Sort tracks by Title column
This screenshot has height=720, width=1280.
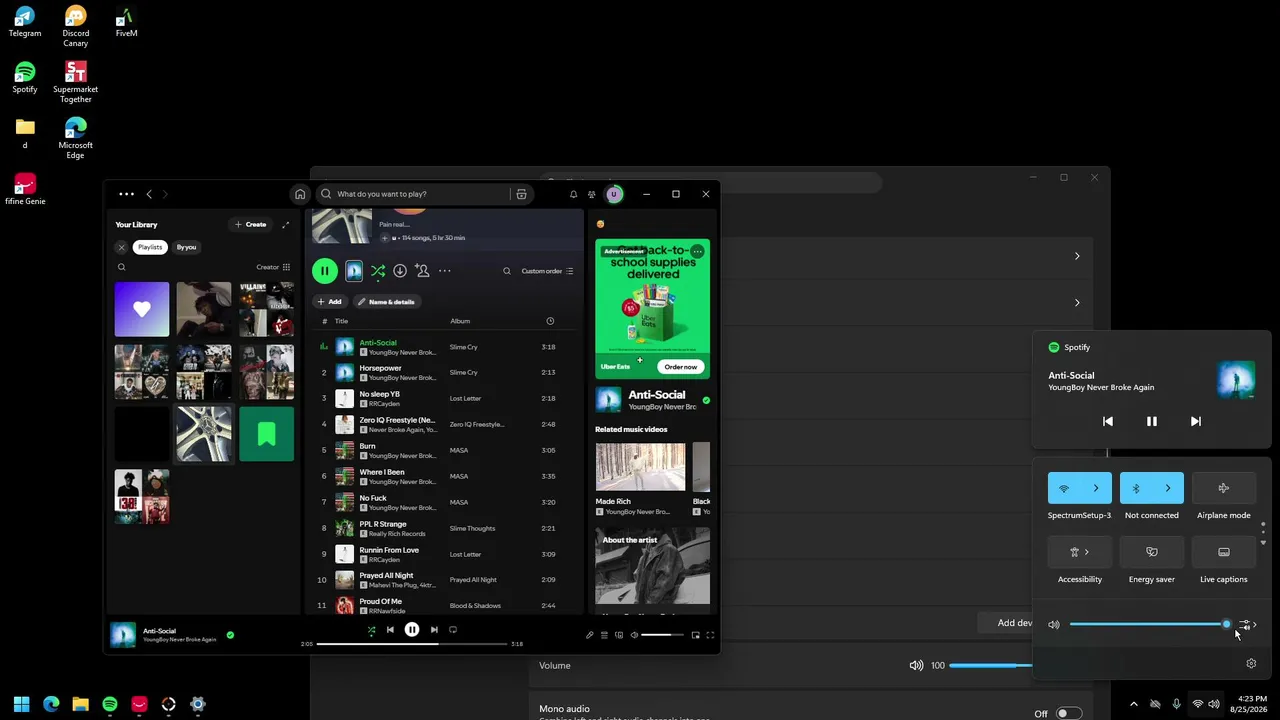point(341,321)
